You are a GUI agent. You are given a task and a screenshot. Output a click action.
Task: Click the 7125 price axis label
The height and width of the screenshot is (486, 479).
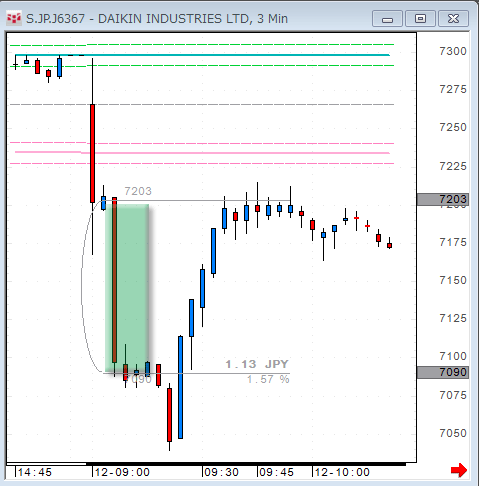[x=453, y=318]
